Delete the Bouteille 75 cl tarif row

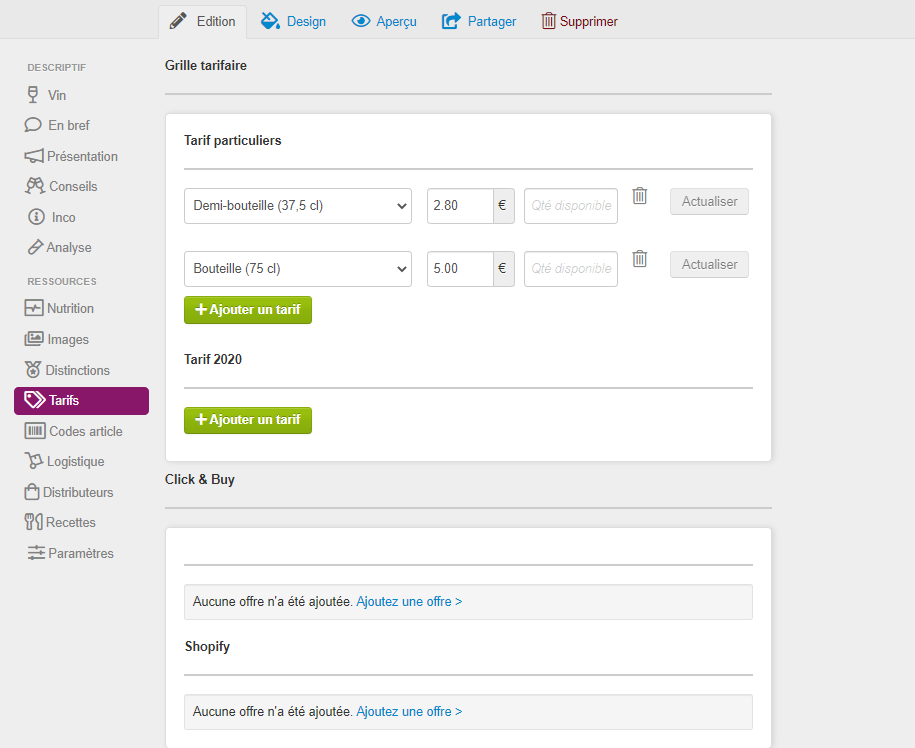640,258
